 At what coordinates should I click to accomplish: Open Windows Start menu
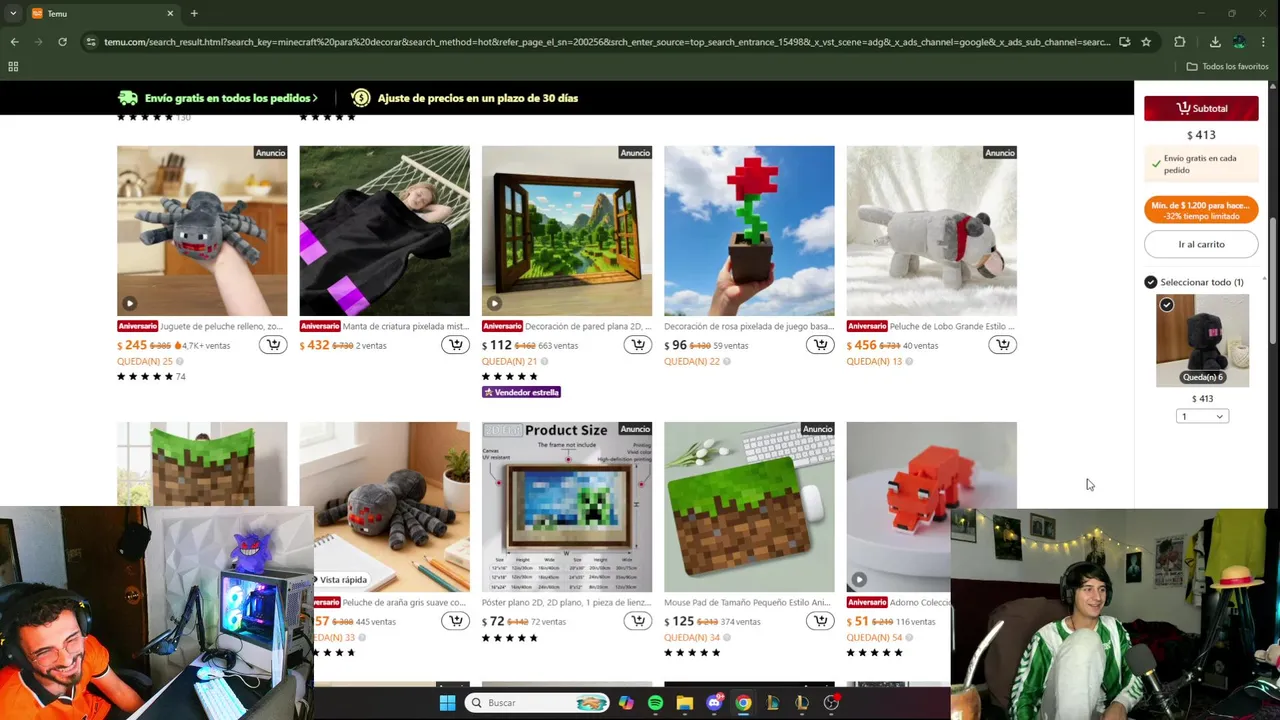pyautogui.click(x=447, y=703)
